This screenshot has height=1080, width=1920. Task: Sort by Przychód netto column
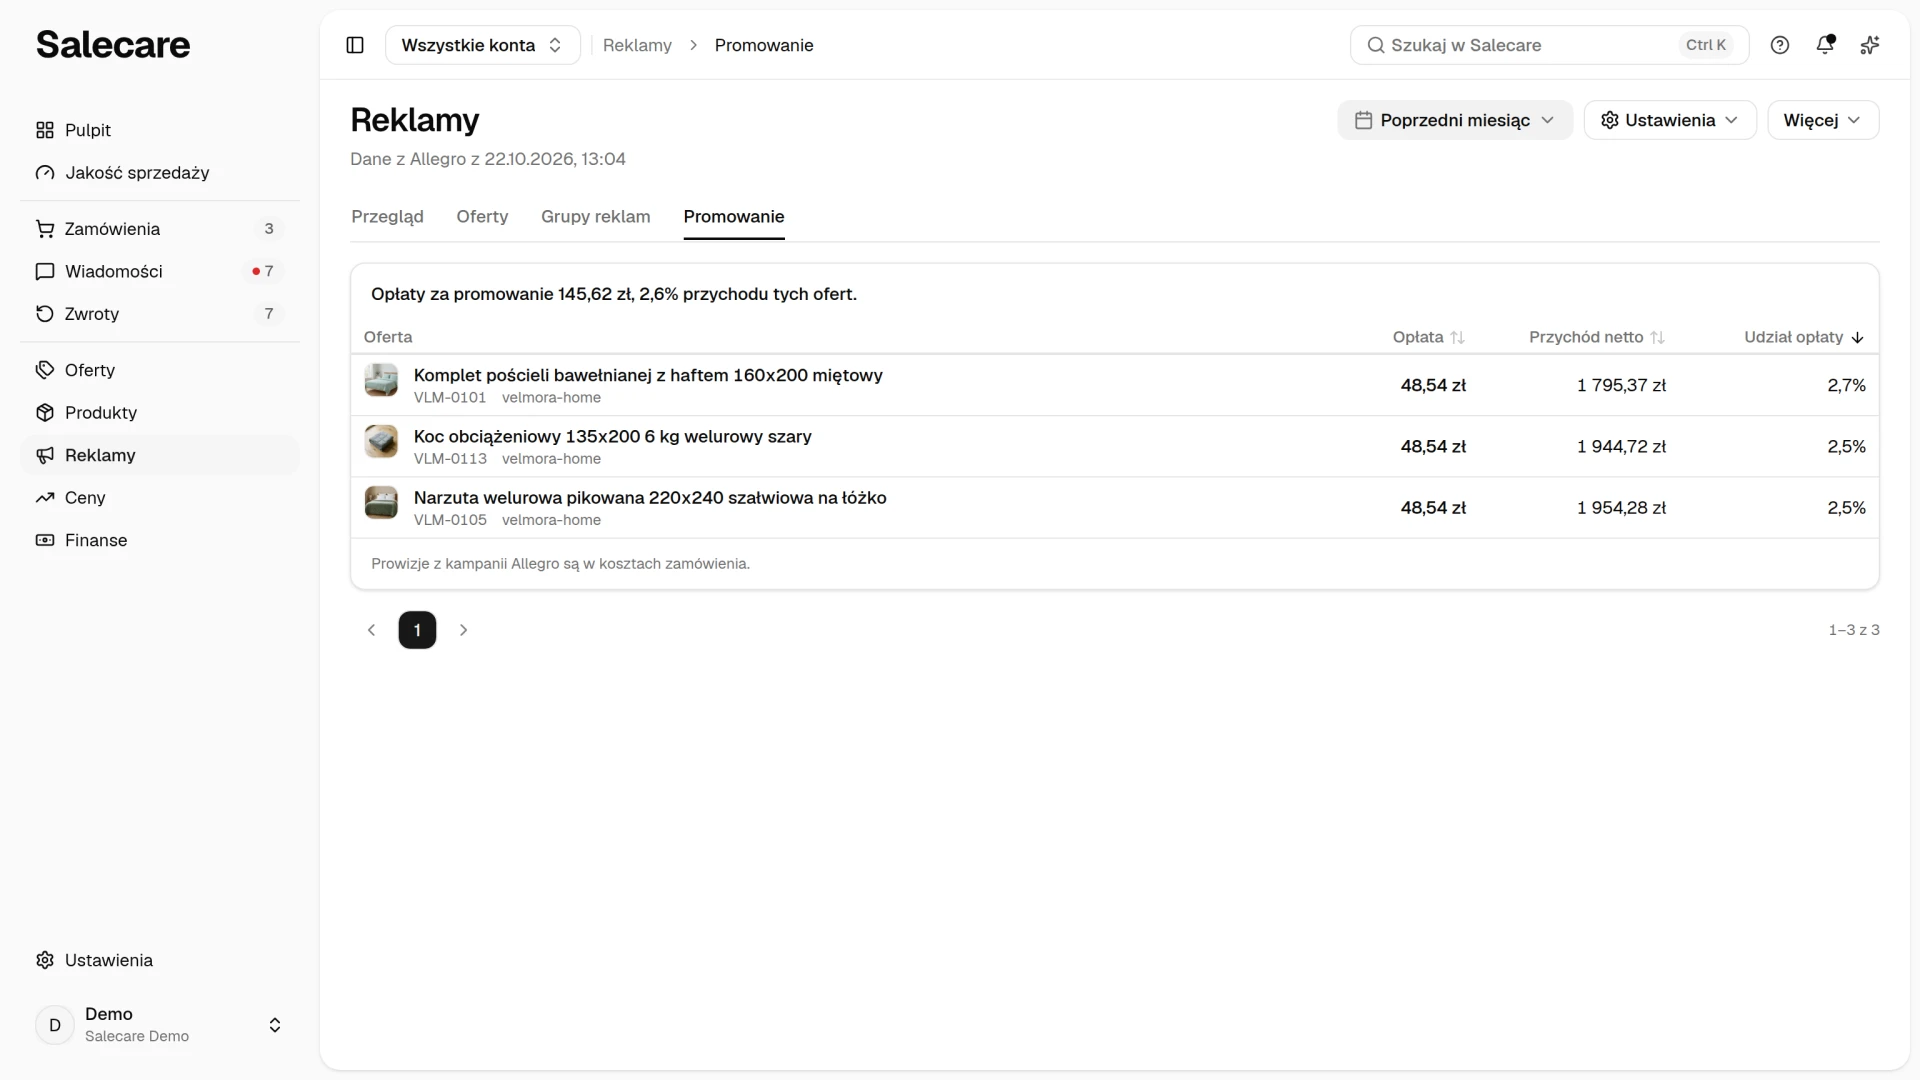[1597, 337]
